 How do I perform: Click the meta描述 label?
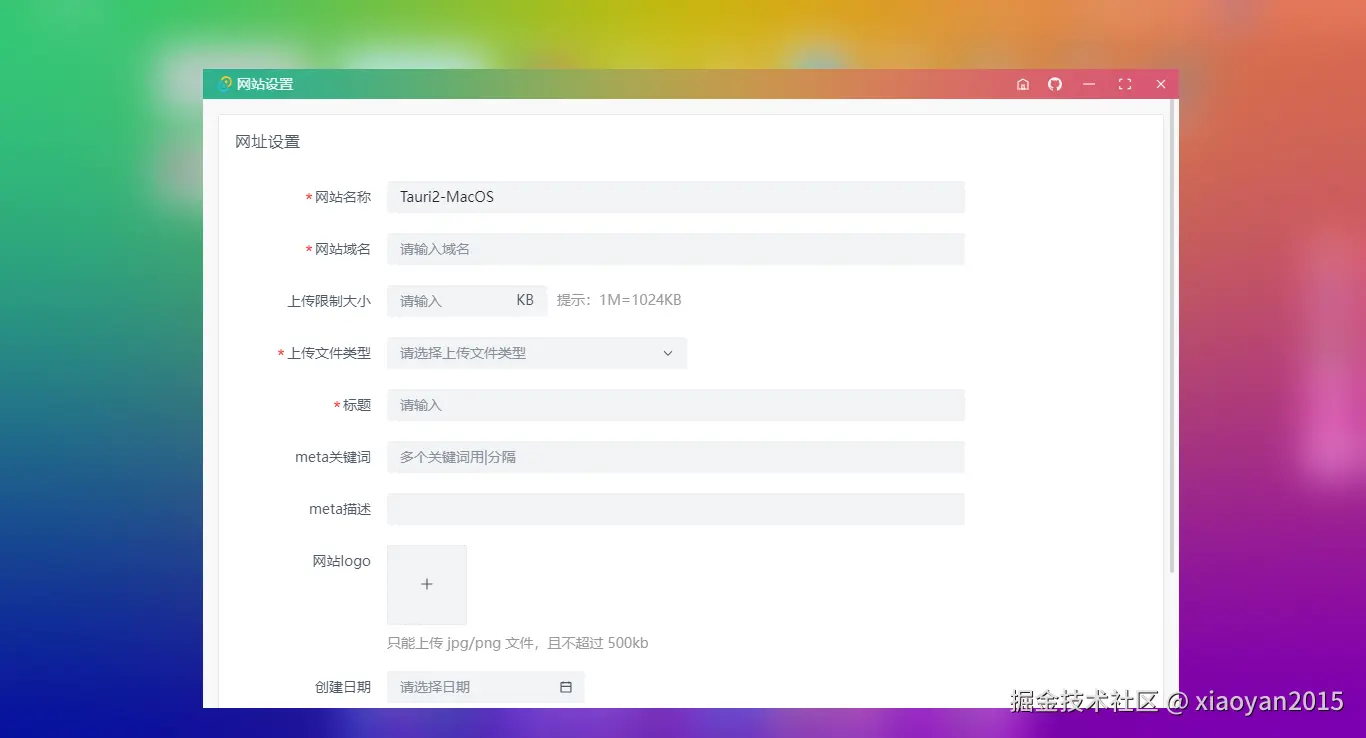click(x=340, y=509)
